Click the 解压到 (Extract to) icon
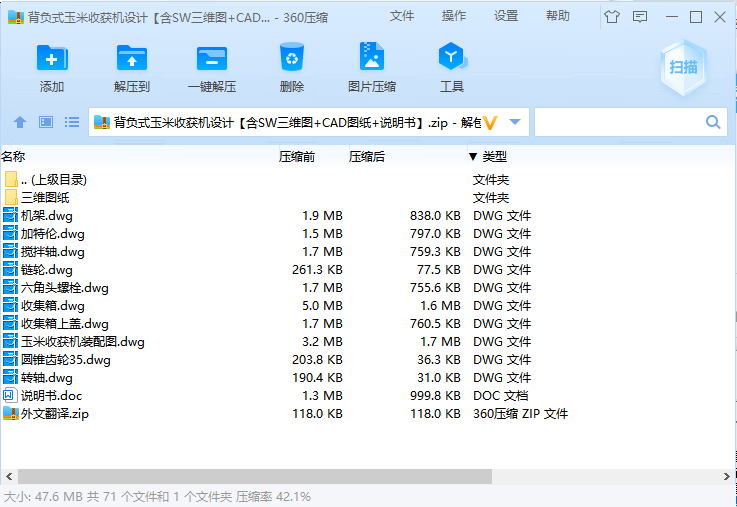Screen dimensions: 737x507 coord(132,58)
